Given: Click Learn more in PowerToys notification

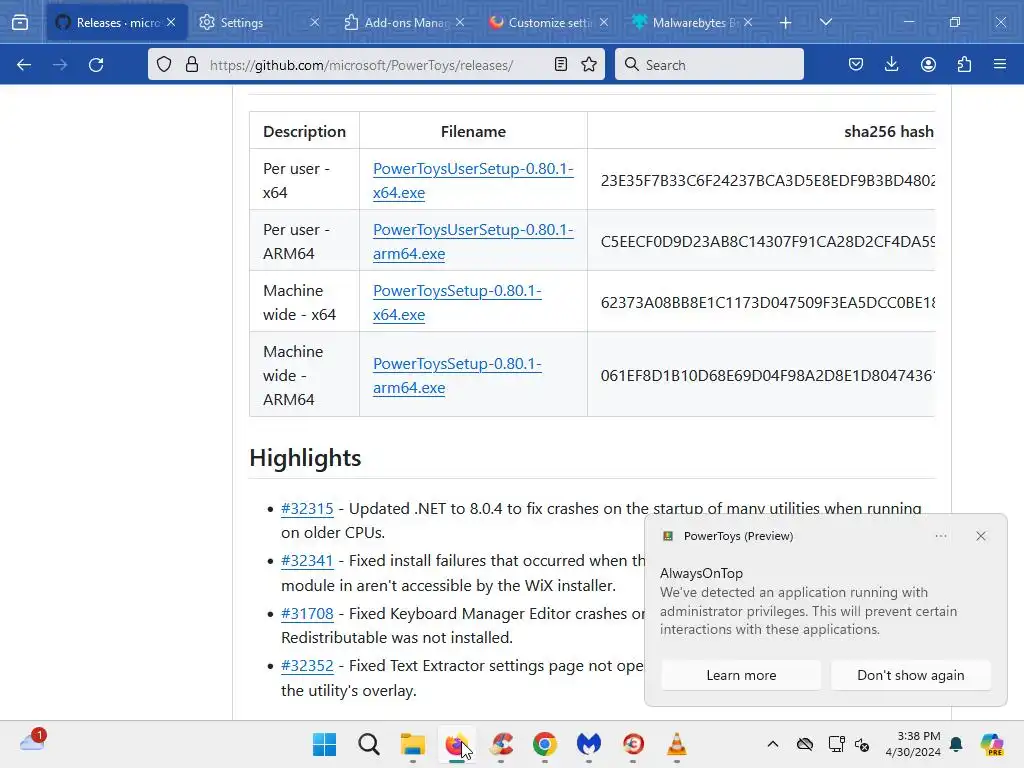Looking at the screenshot, I should point(741,675).
